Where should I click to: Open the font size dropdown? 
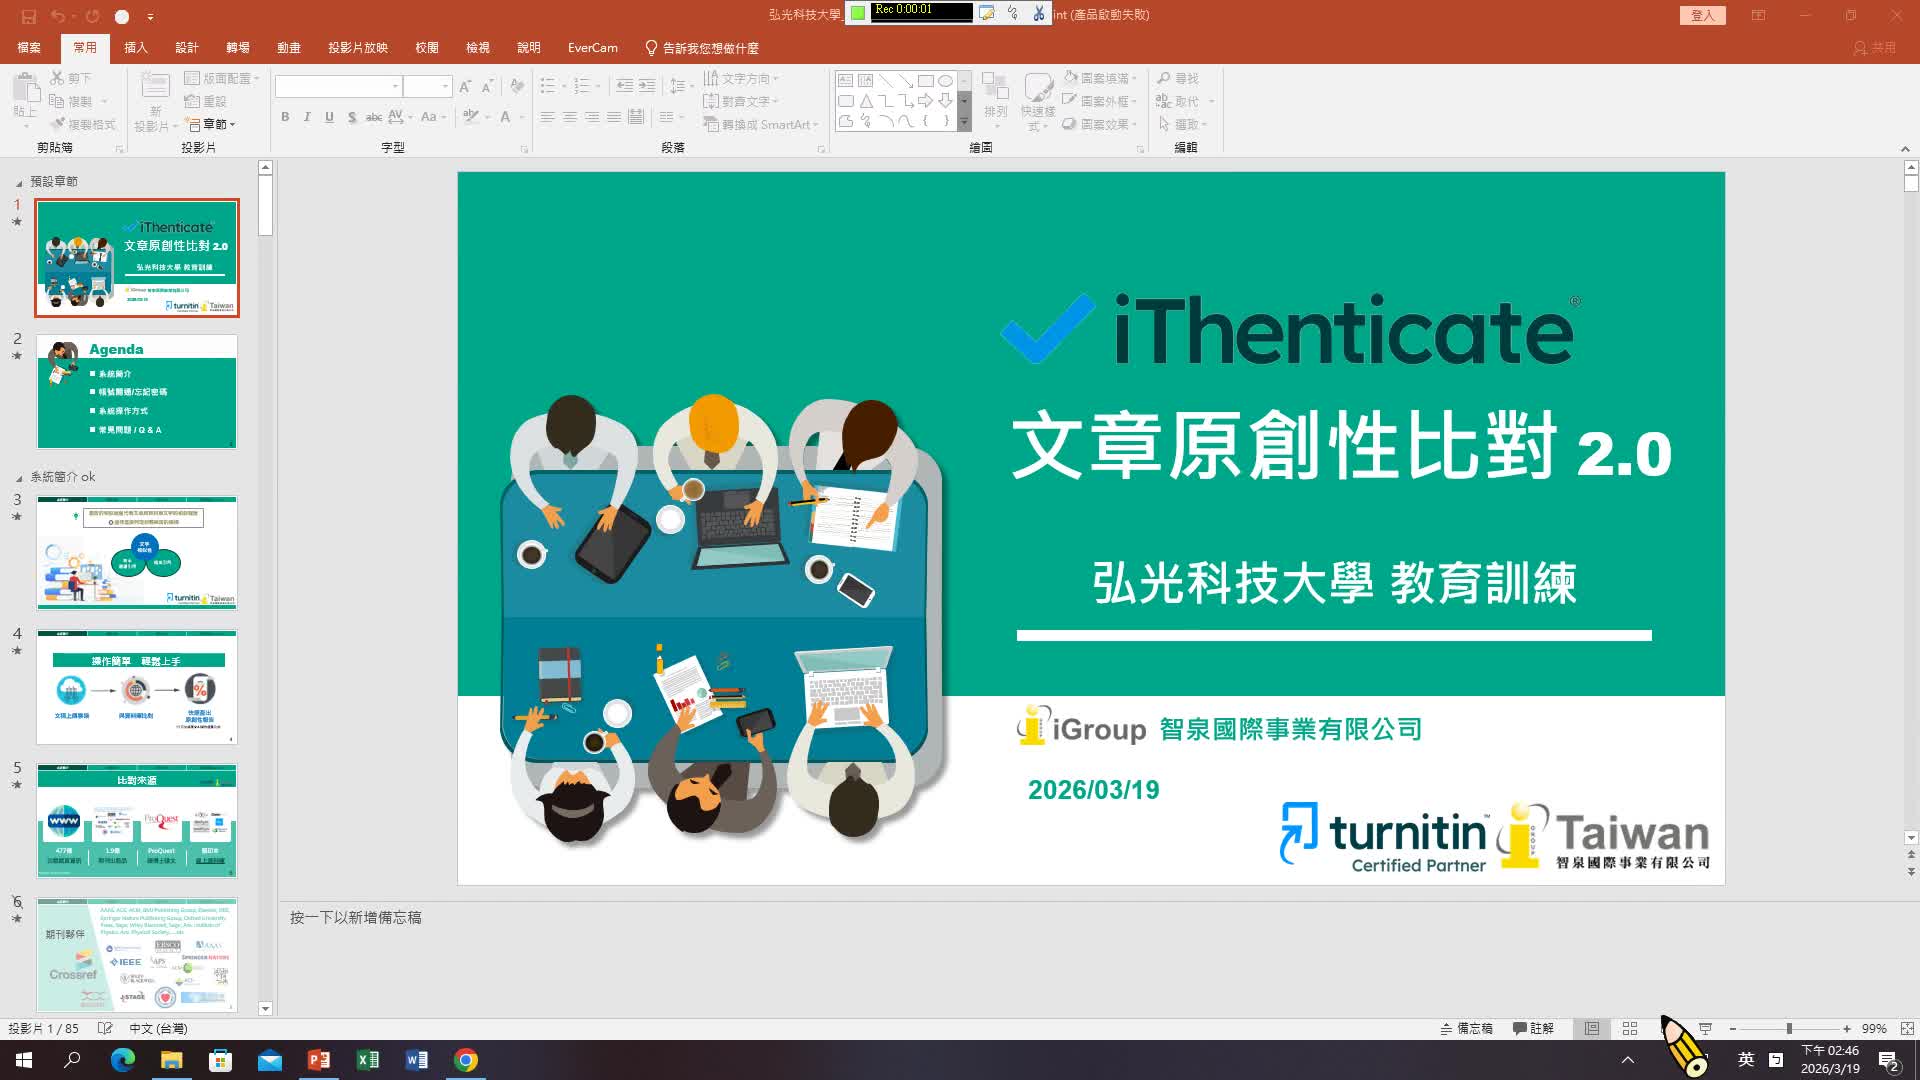click(443, 86)
